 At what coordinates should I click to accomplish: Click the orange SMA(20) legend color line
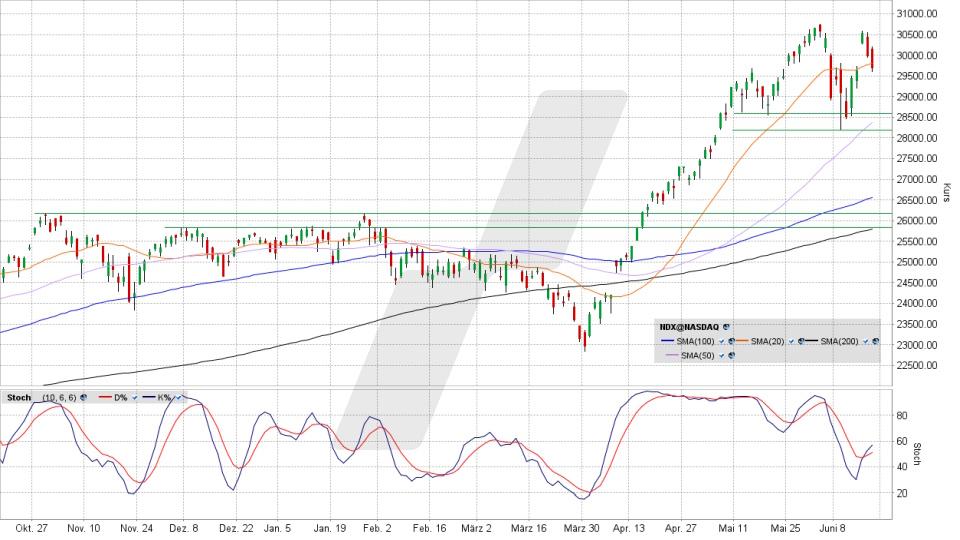click(x=742, y=340)
